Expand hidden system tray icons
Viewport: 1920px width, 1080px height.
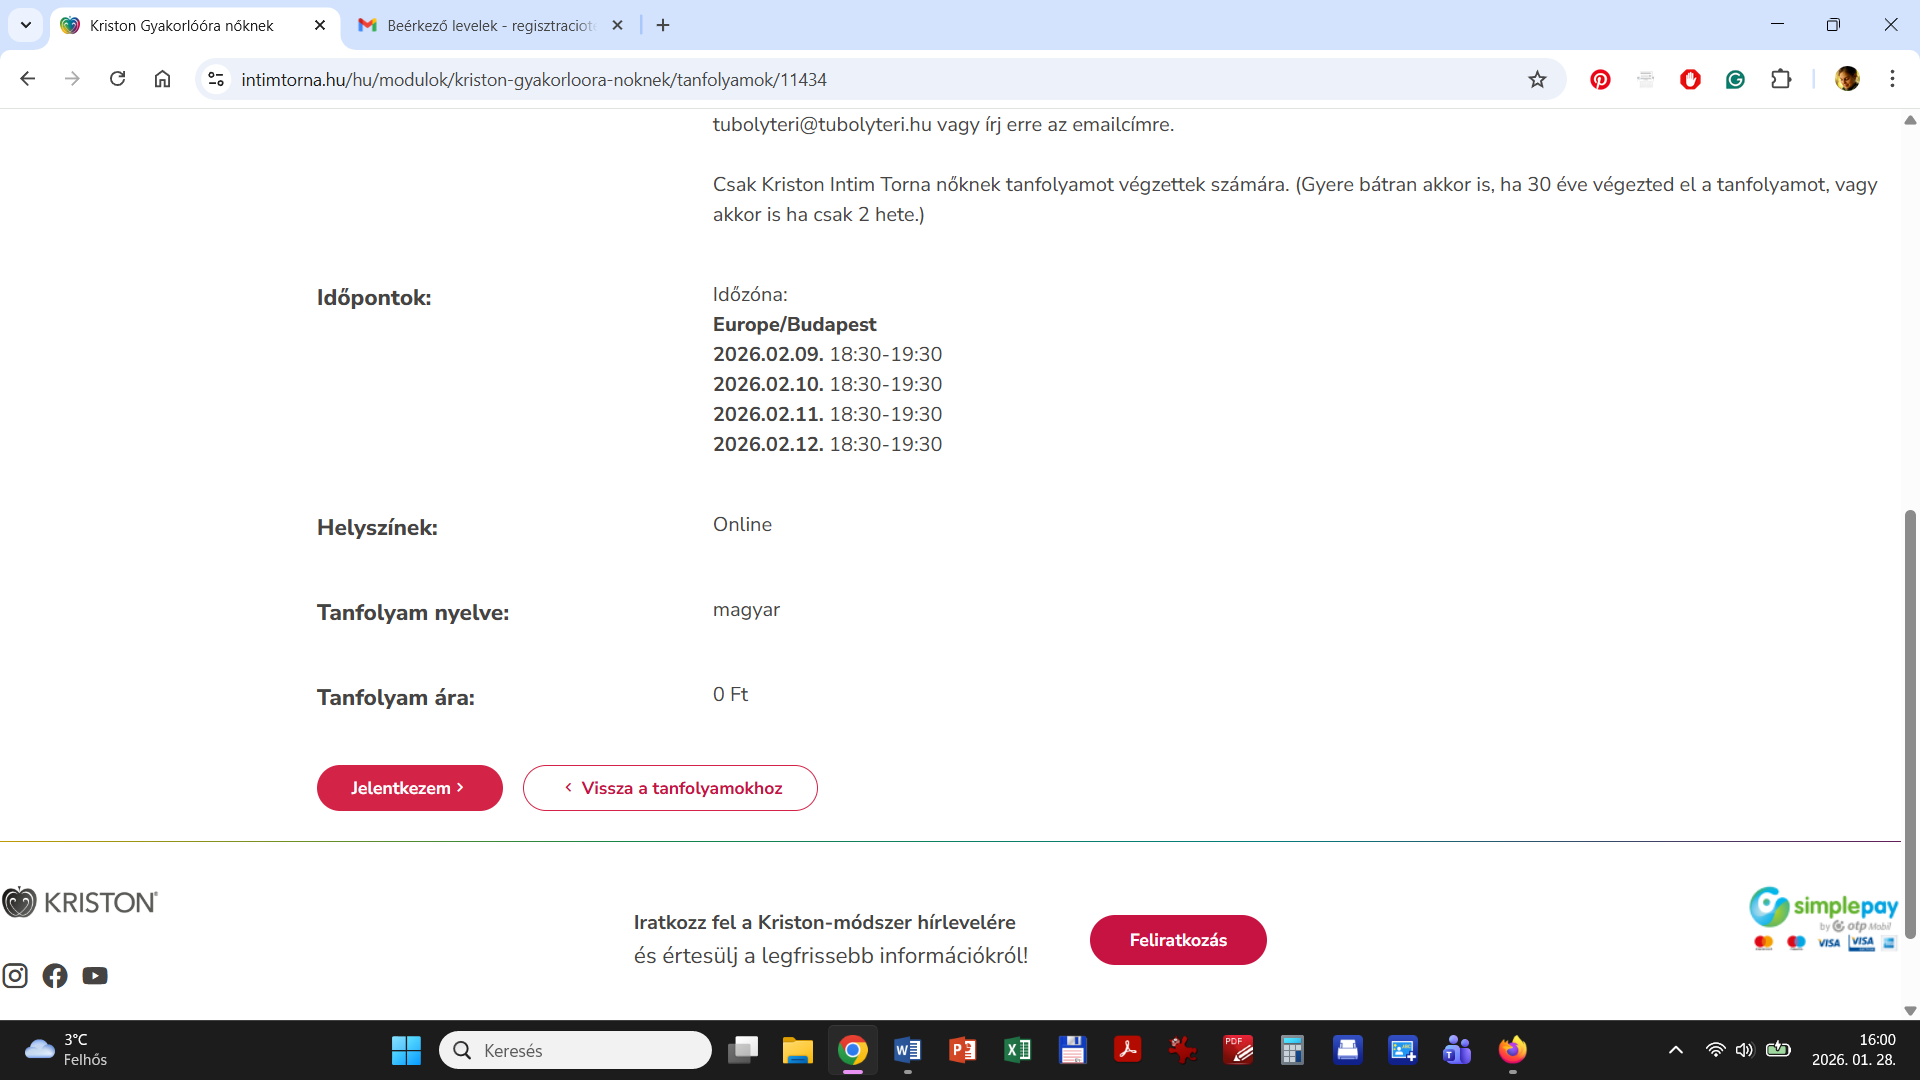click(x=1676, y=1050)
